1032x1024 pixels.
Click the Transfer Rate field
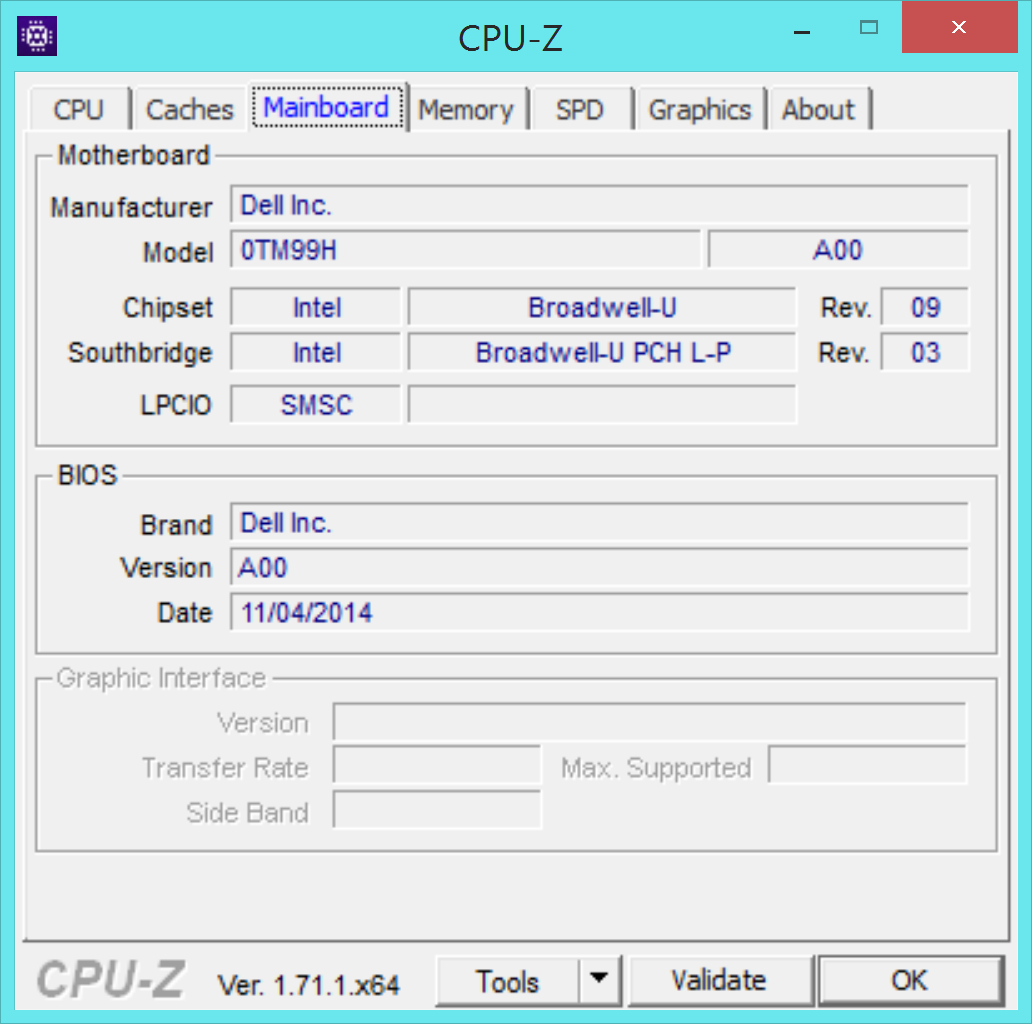pyautogui.click(x=437, y=765)
